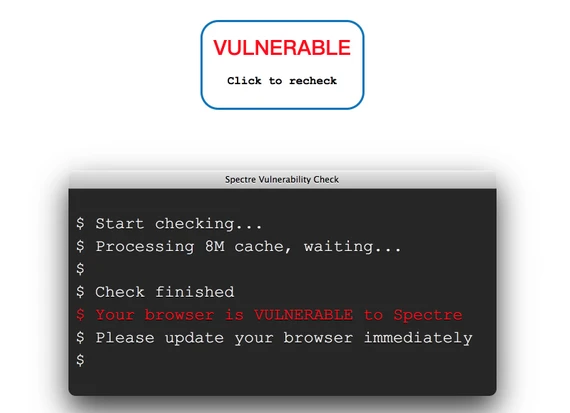This screenshot has width=570, height=413.
Task: Click red 'Your browser is VULNERABLE' line
Action: pyautogui.click(x=269, y=315)
